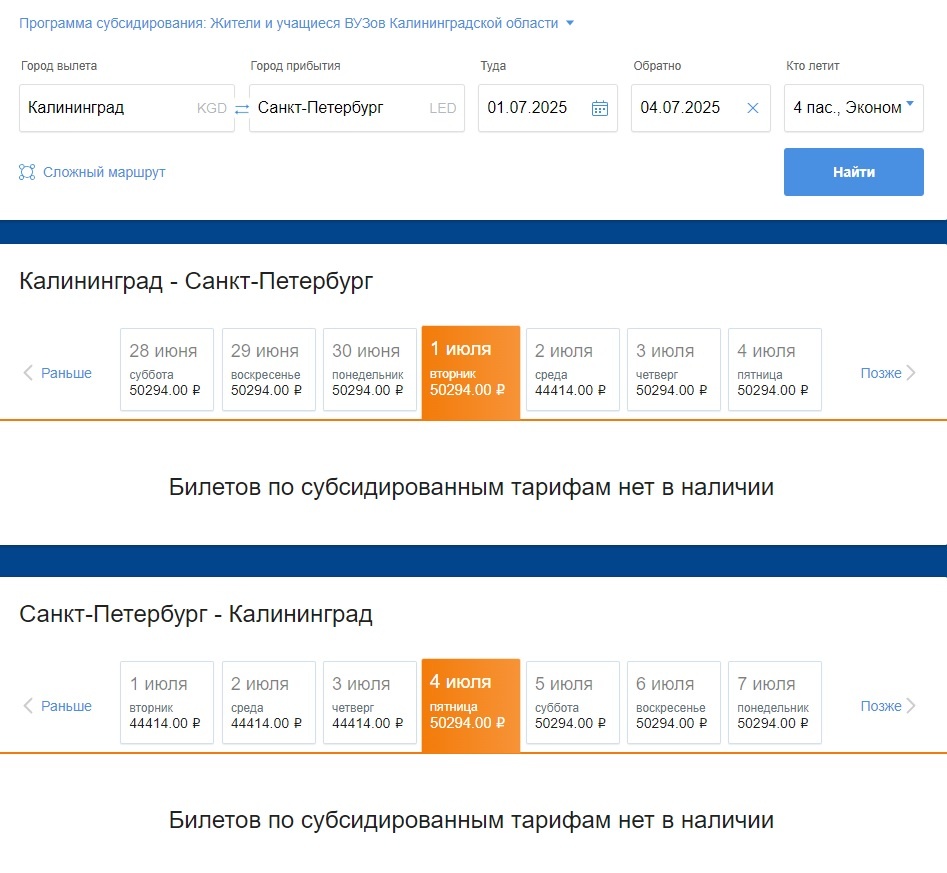Choose 30 июня in the outbound calendar strip
Viewport: 947px width, 873px height.
tap(368, 369)
